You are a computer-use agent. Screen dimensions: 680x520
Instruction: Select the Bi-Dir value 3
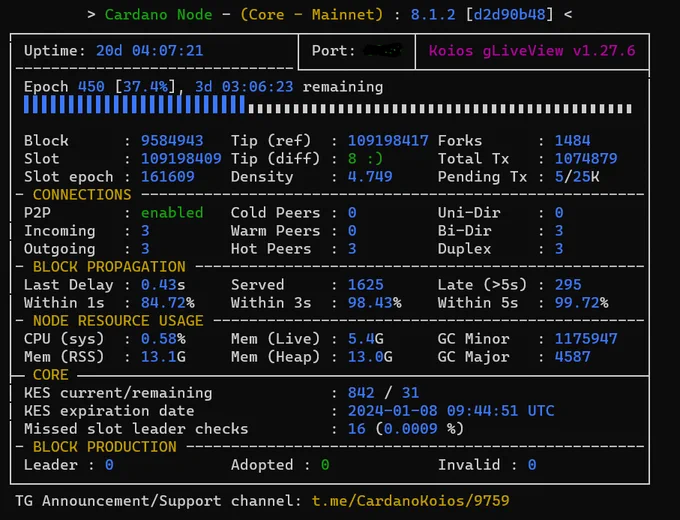559,231
